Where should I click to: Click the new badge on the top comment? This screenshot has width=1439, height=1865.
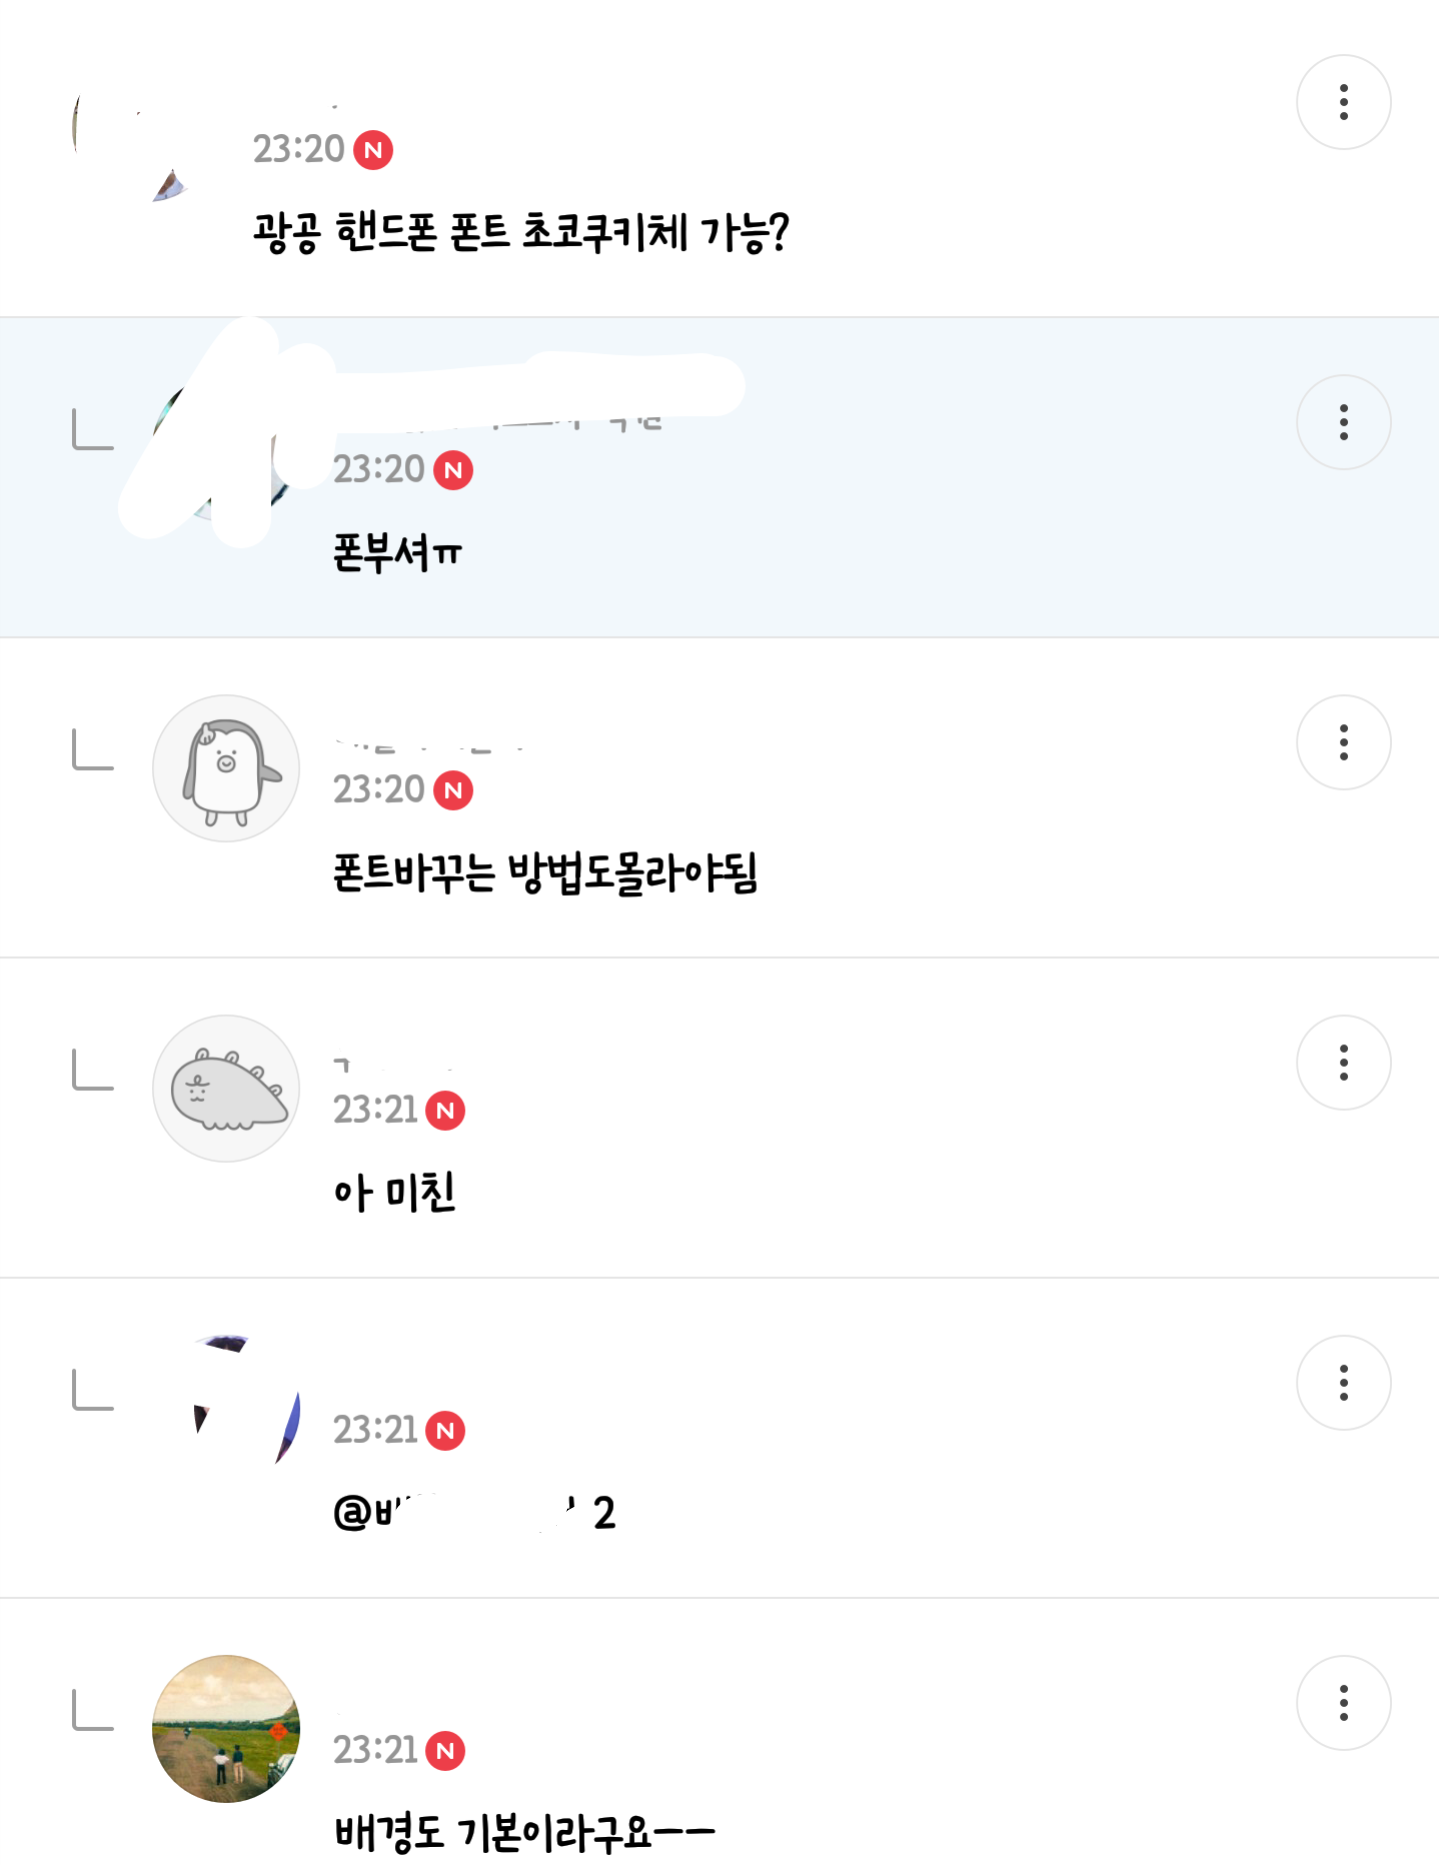[373, 150]
